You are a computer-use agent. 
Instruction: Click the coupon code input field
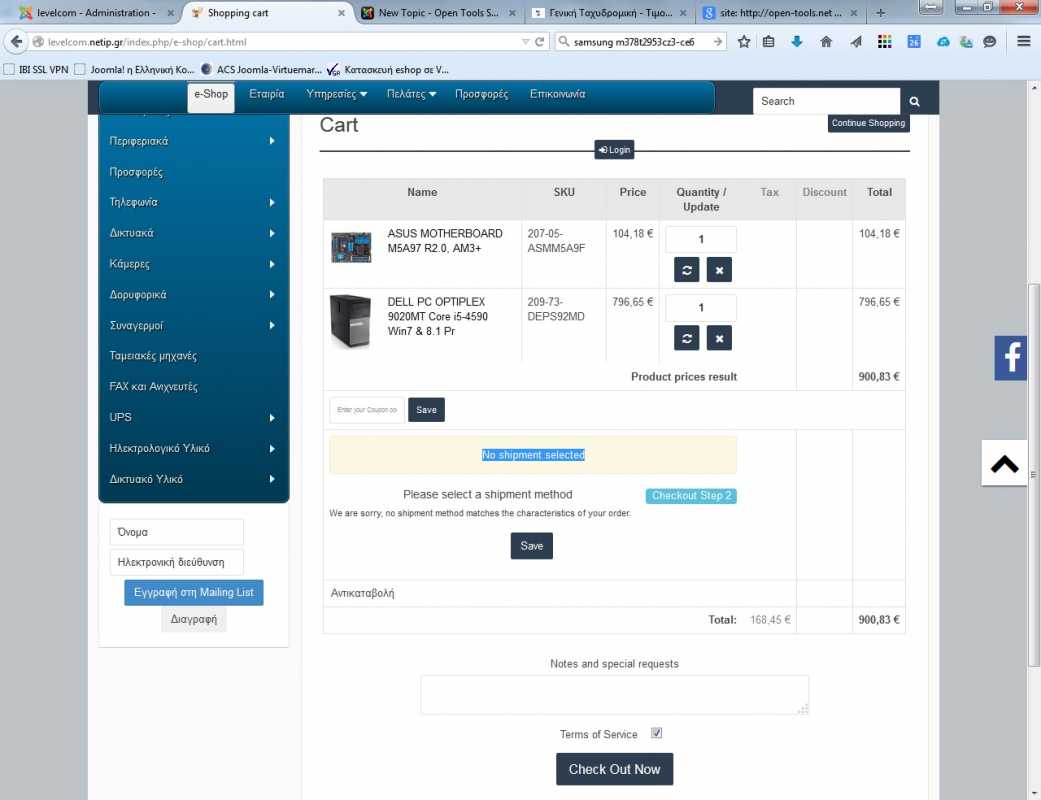pyautogui.click(x=367, y=410)
